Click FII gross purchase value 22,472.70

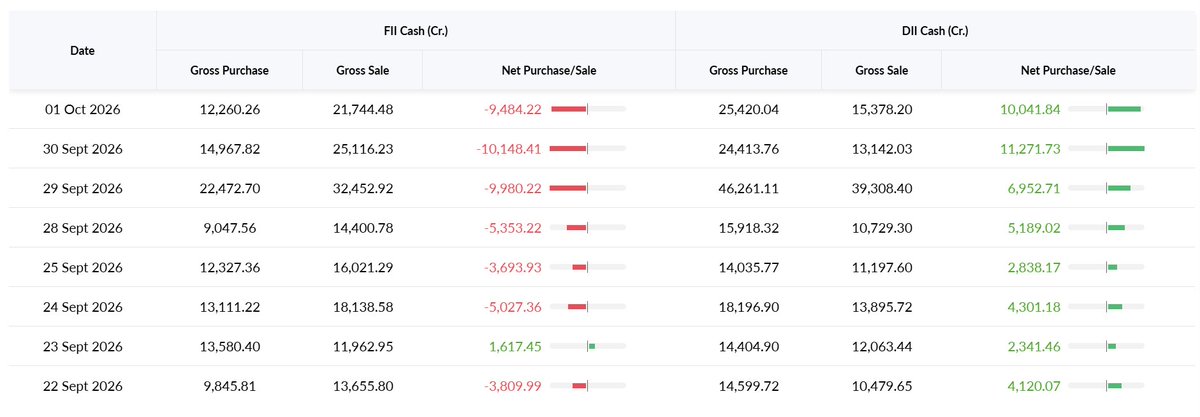click(x=230, y=189)
